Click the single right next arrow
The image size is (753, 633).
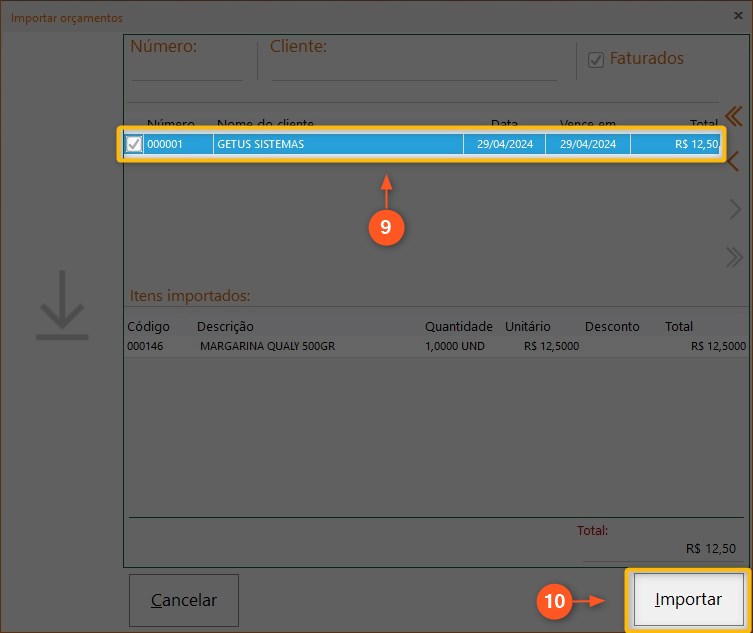point(735,209)
